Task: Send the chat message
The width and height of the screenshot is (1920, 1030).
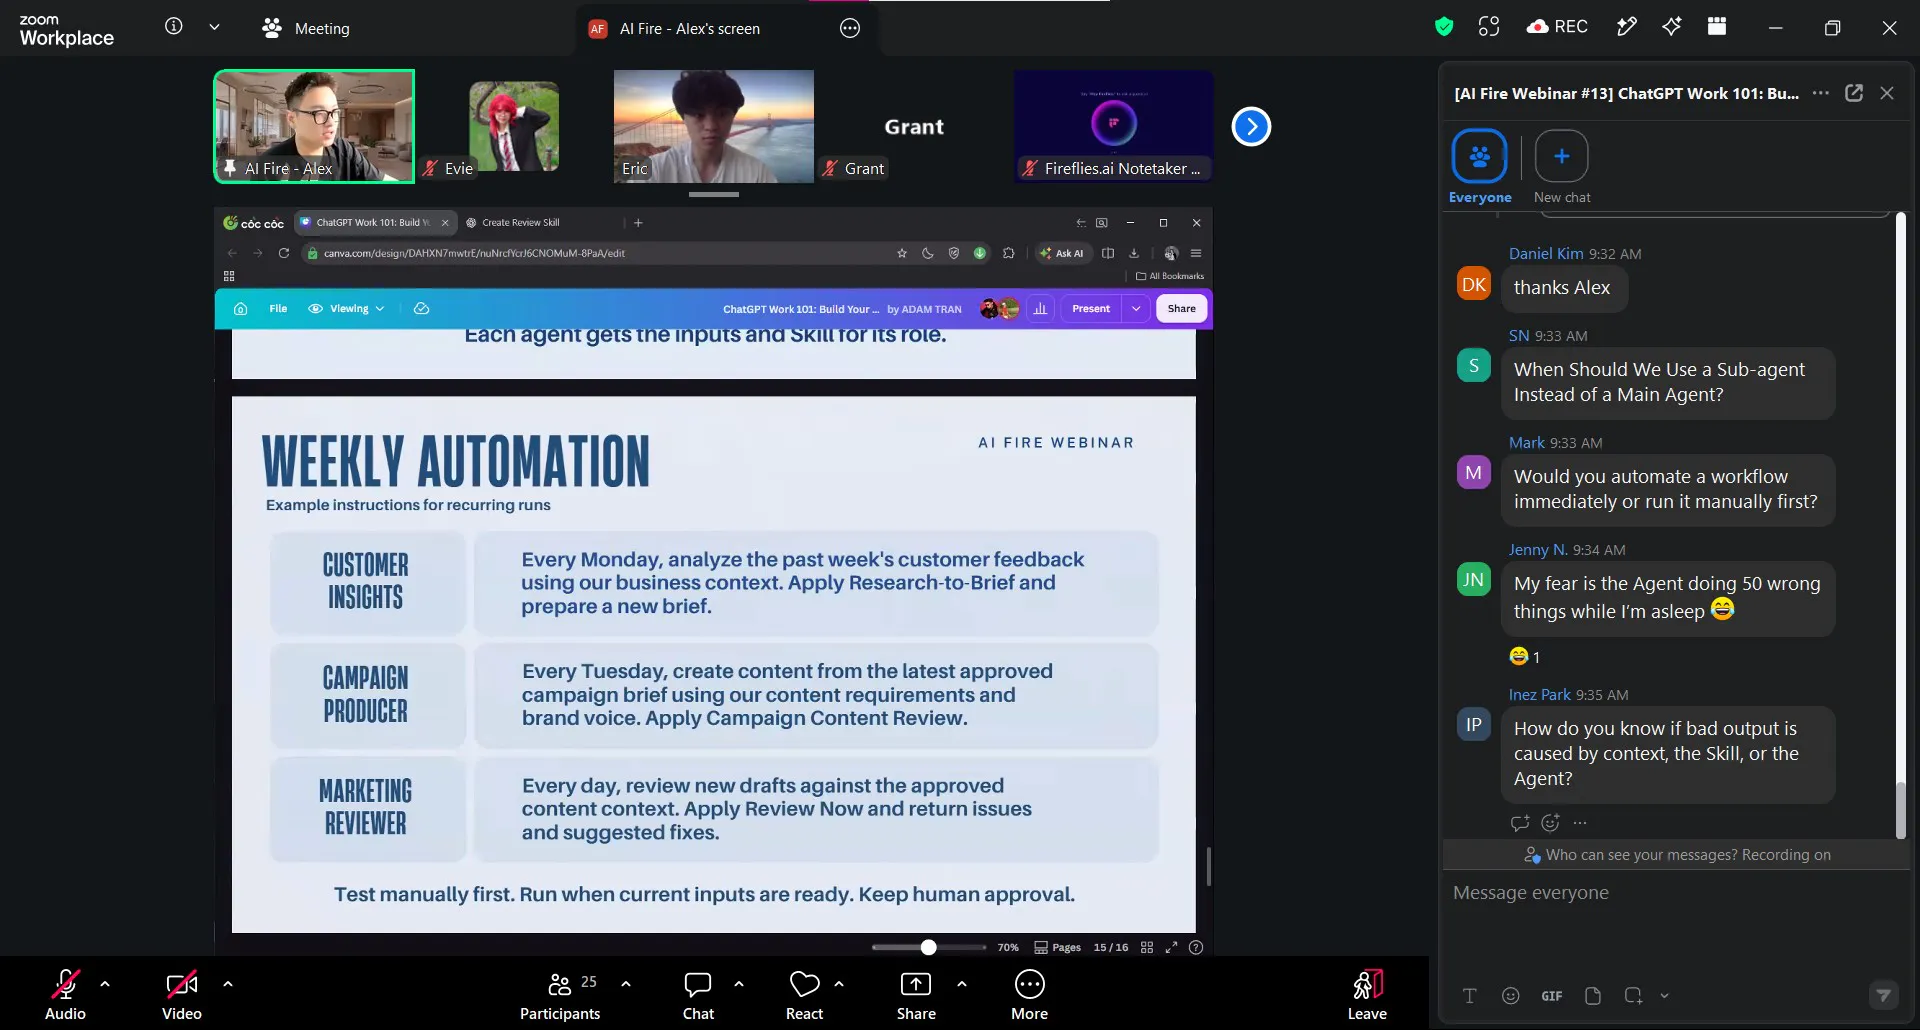Action: point(1884,995)
